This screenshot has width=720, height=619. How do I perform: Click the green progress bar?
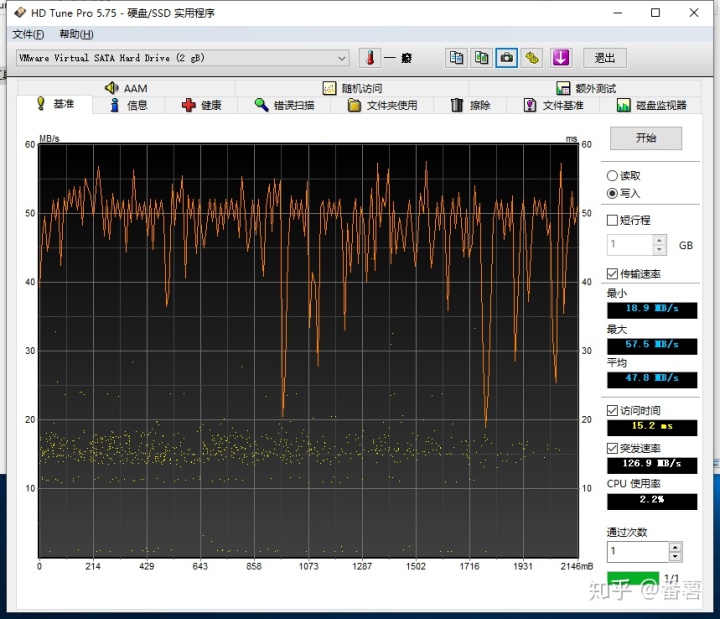tap(633, 577)
